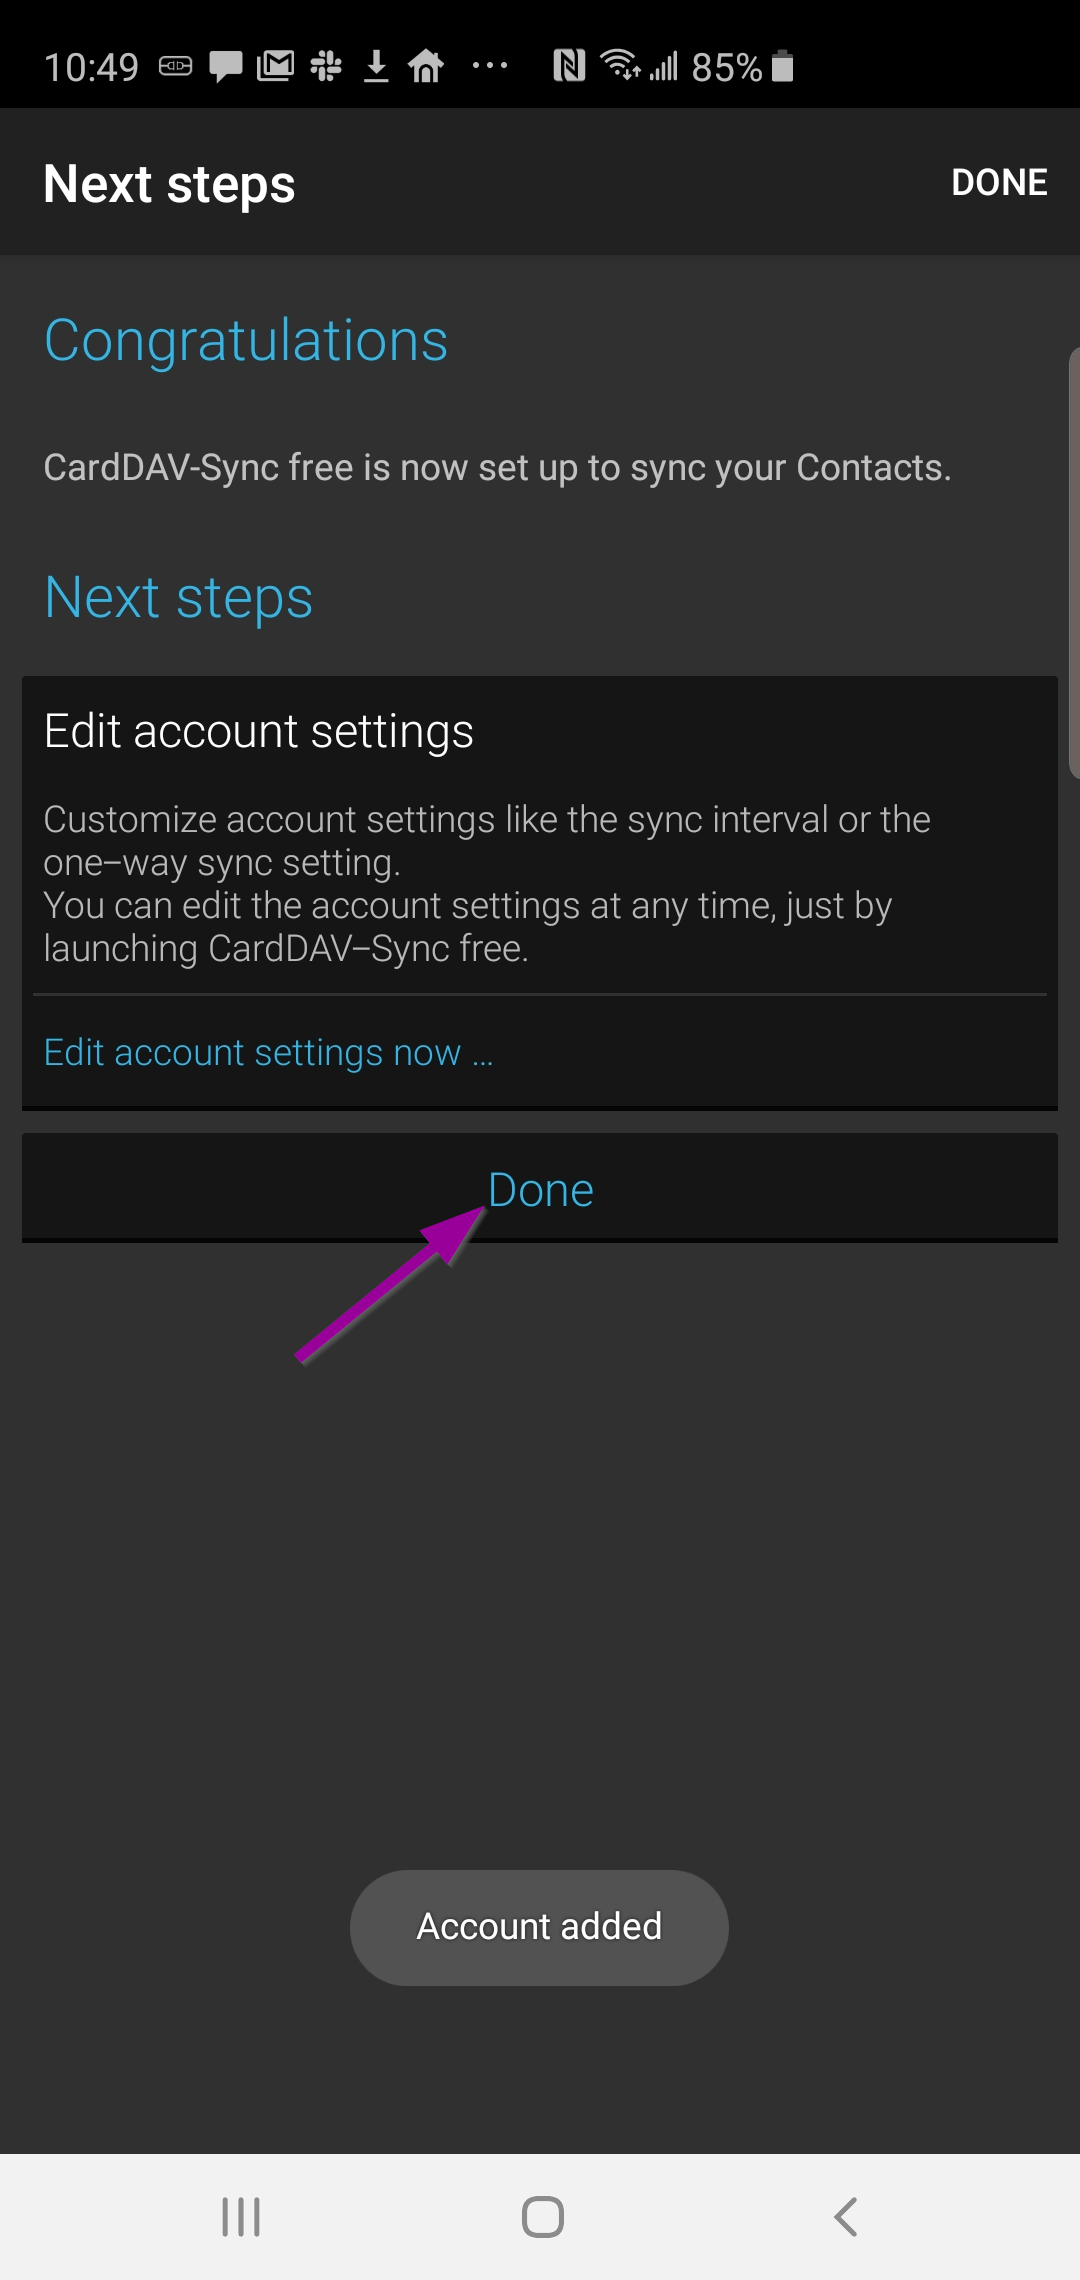This screenshot has height=2280, width=1080.
Task: Tap the house notification icon
Action: [426, 67]
